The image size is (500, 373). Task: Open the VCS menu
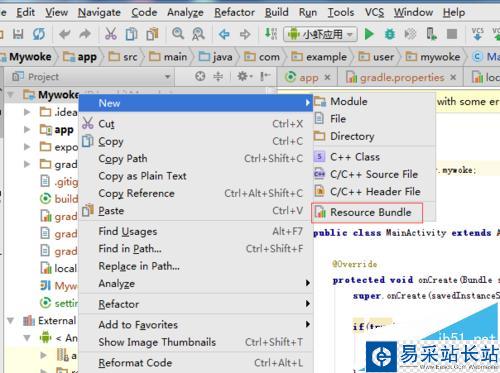[374, 12]
